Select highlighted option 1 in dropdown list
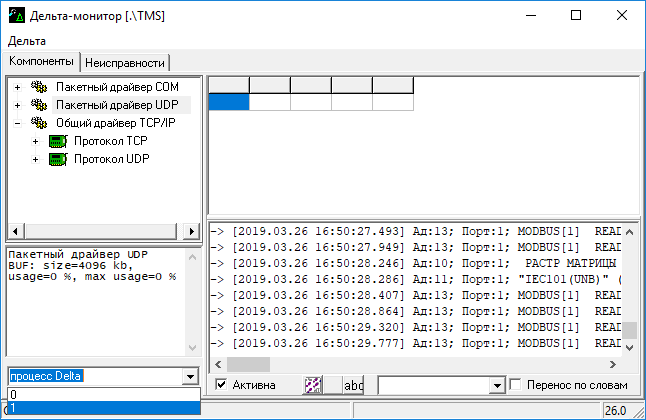646x420 pixels. click(100, 407)
